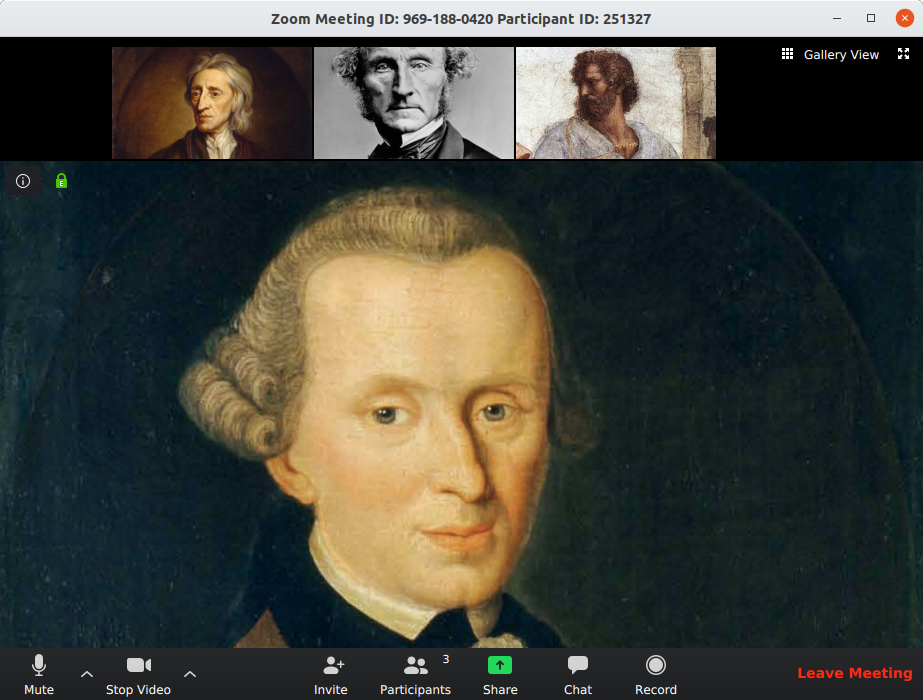Select the black-and-white photo participant thumbnail
This screenshot has width=923, height=700.
pos(414,103)
